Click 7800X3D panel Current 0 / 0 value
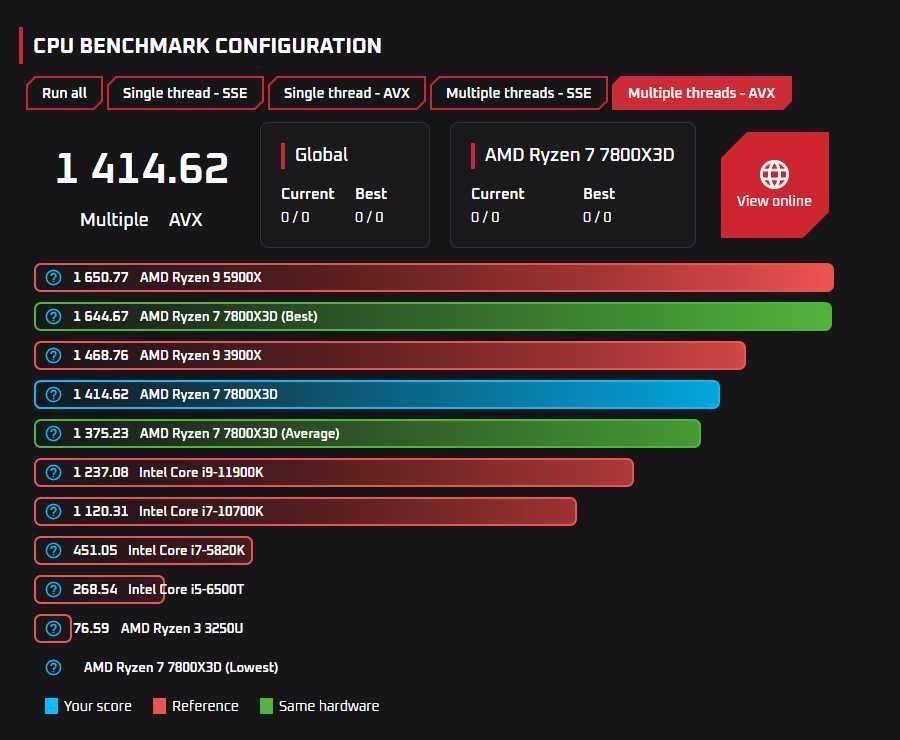 (x=485, y=217)
